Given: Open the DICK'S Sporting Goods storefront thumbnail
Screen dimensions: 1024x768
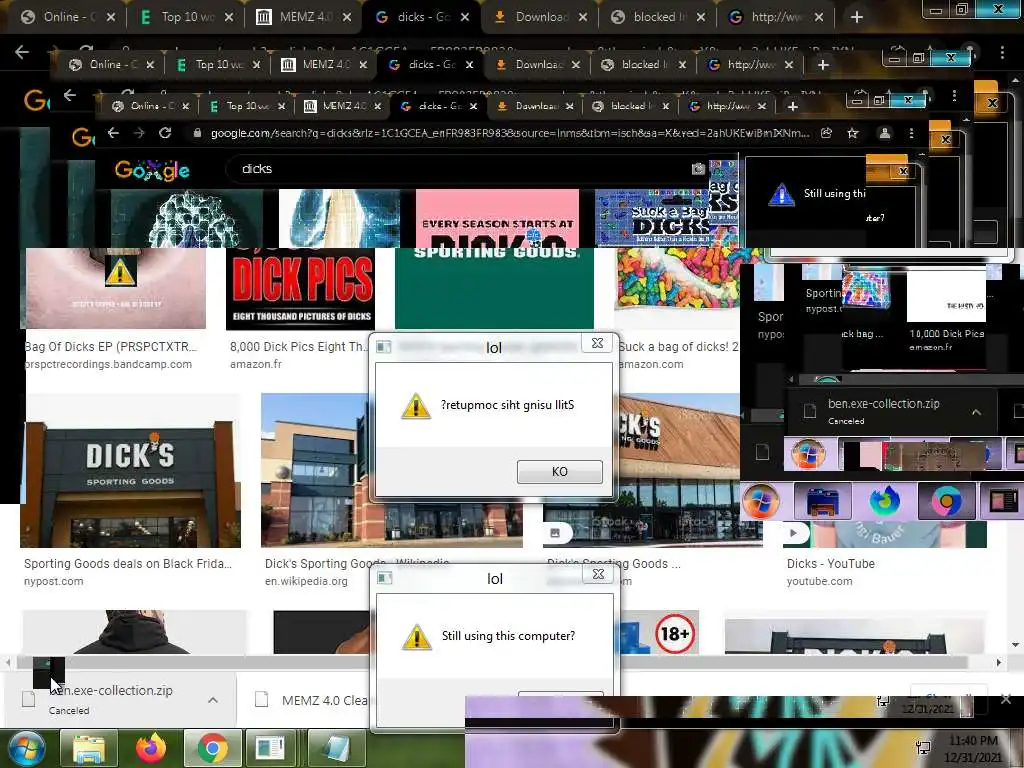Looking at the screenshot, I should click(131, 471).
